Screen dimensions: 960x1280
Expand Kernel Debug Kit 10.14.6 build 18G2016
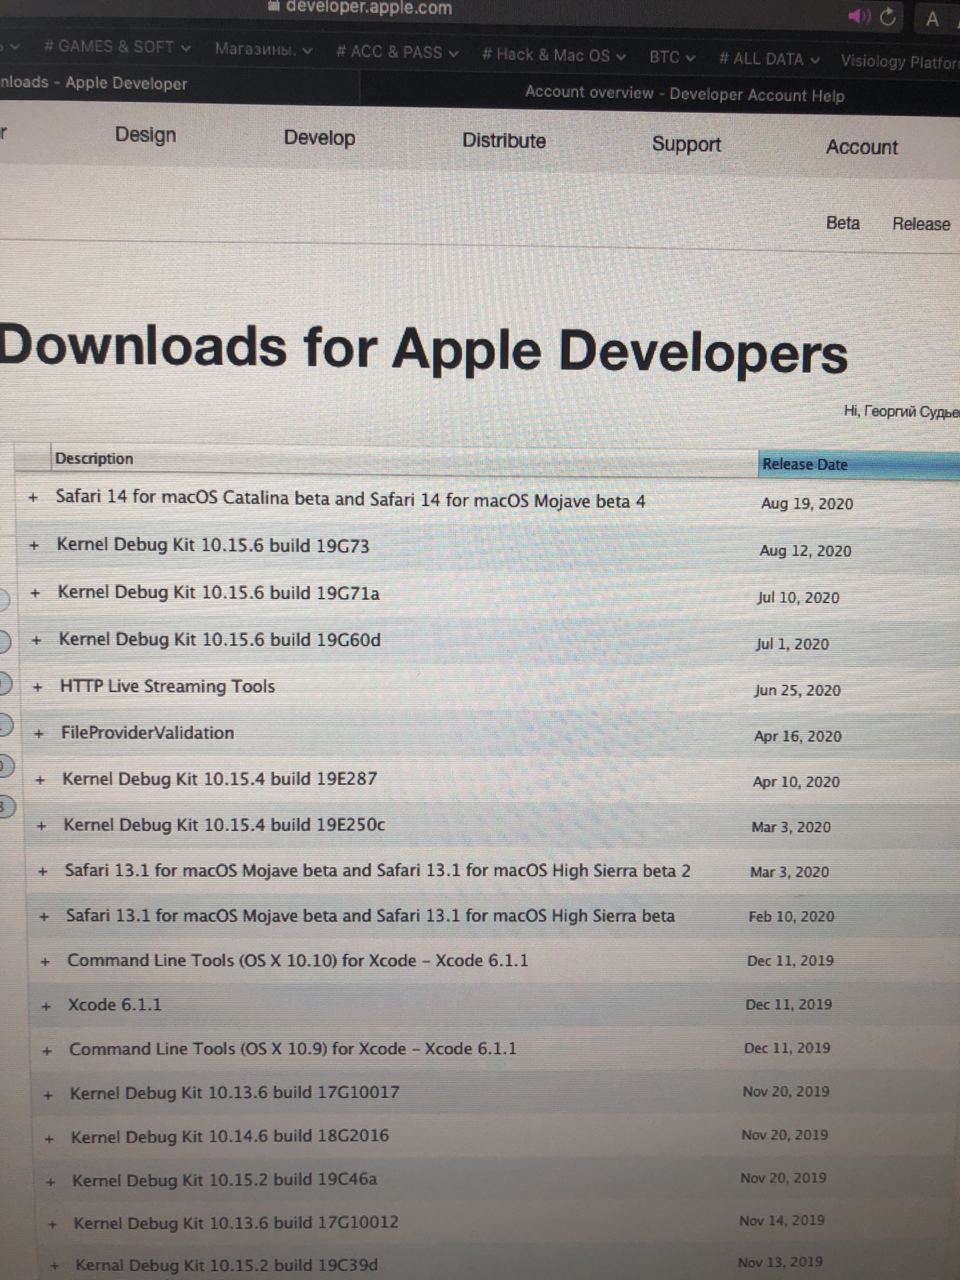49,1139
